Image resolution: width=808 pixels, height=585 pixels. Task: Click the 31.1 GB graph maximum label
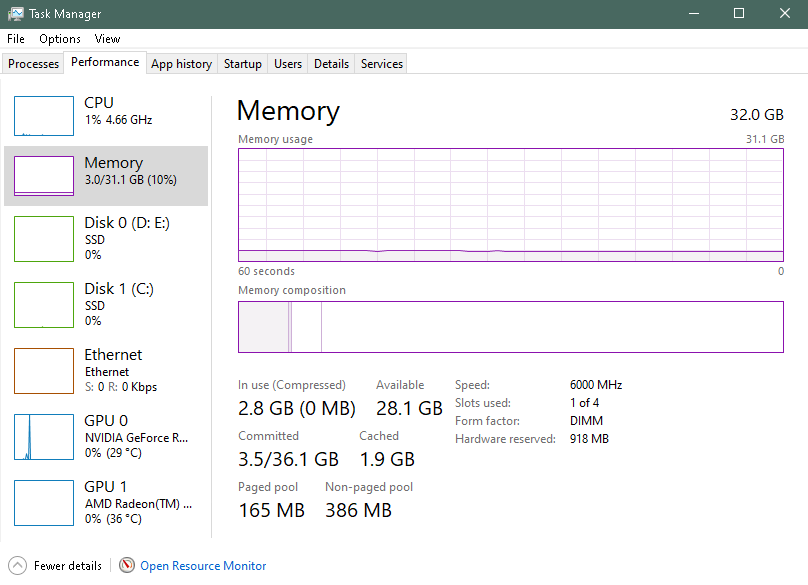click(765, 139)
